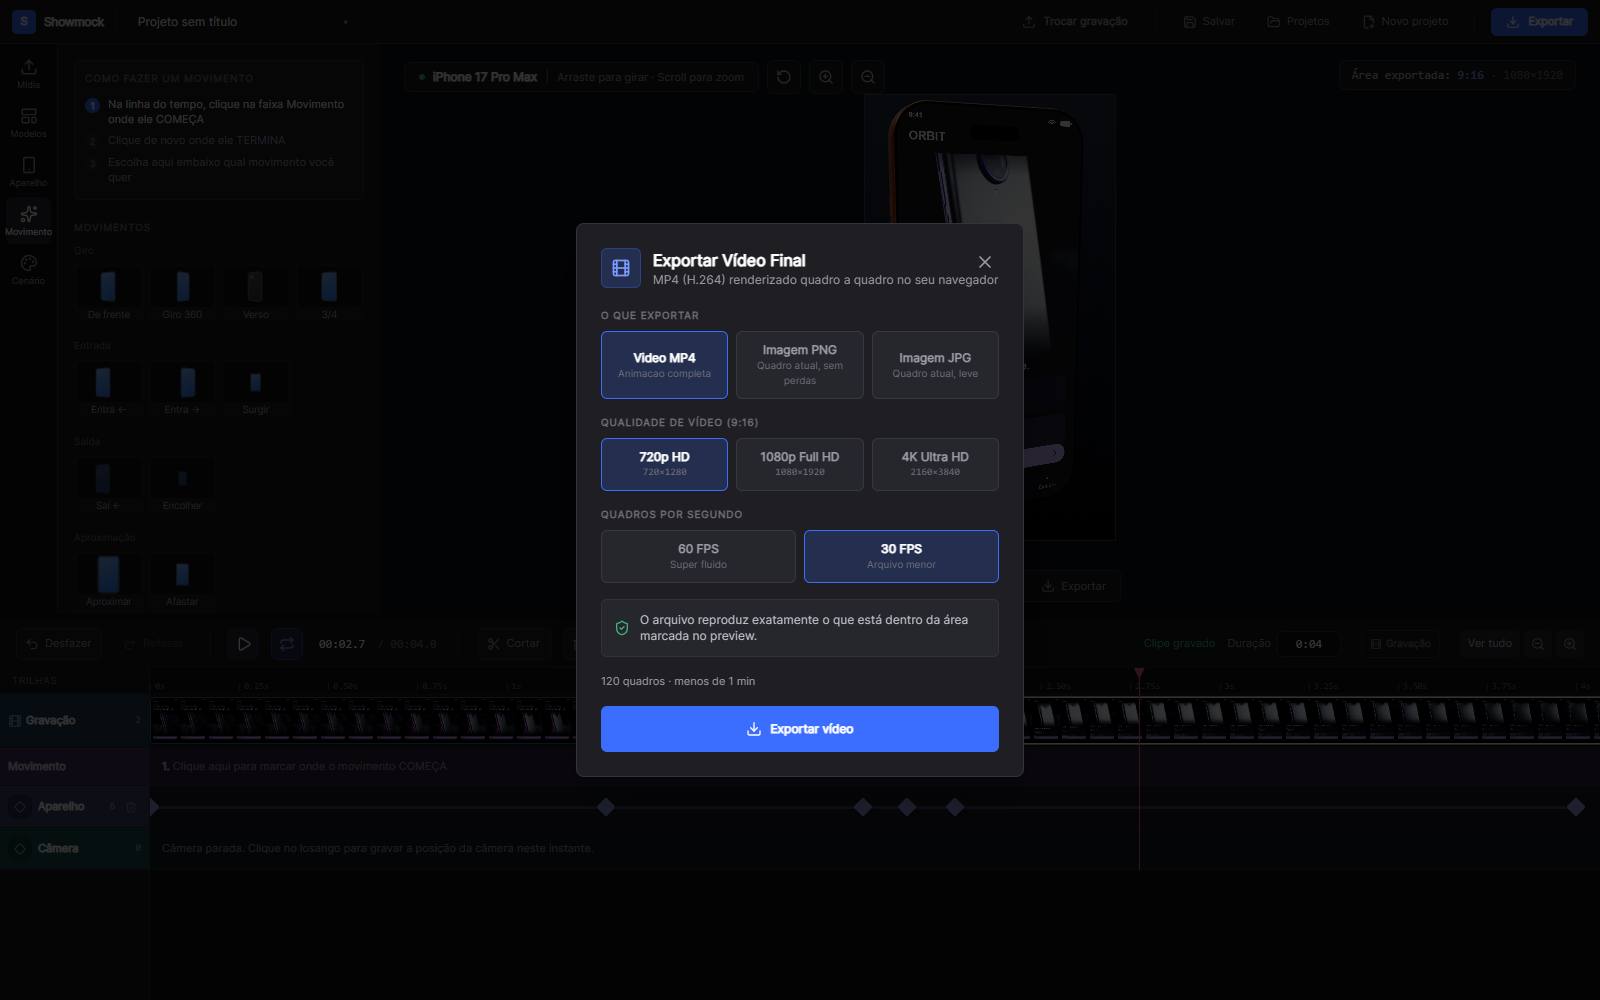Viewport: 1600px width, 1000px height.
Task: Toggle loop playback button
Action: 287,644
